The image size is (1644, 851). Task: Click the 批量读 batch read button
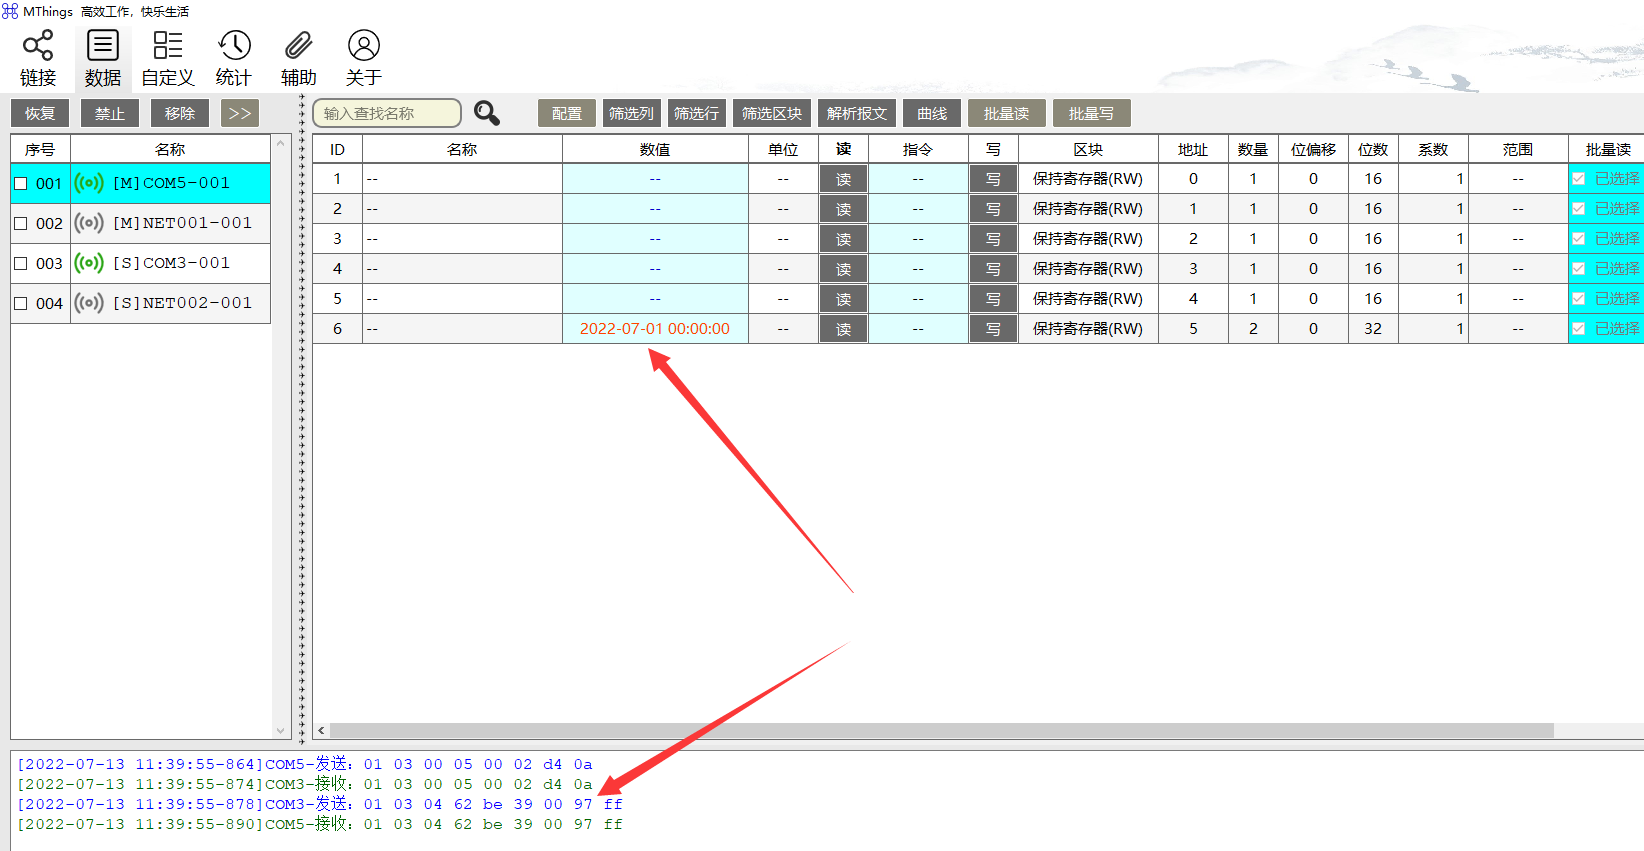click(1006, 113)
